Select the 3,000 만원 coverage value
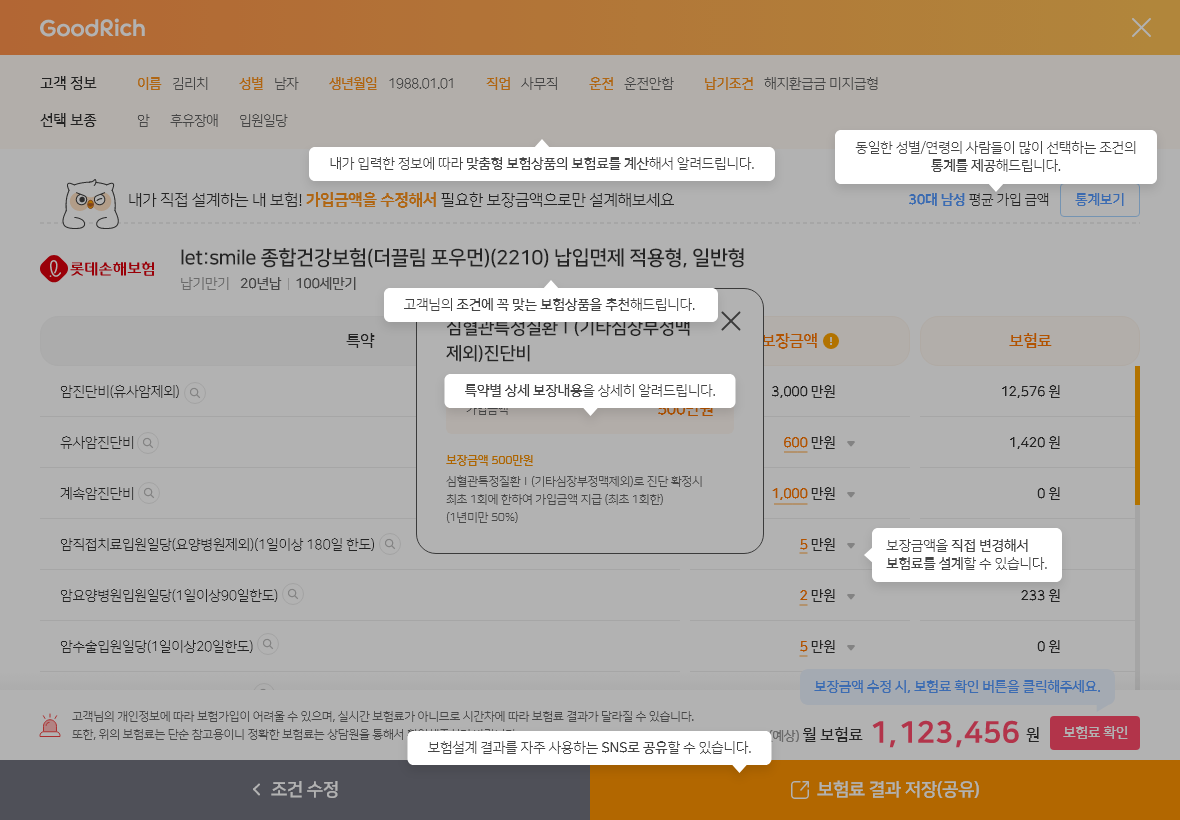This screenshot has width=1180, height=820. (803, 391)
